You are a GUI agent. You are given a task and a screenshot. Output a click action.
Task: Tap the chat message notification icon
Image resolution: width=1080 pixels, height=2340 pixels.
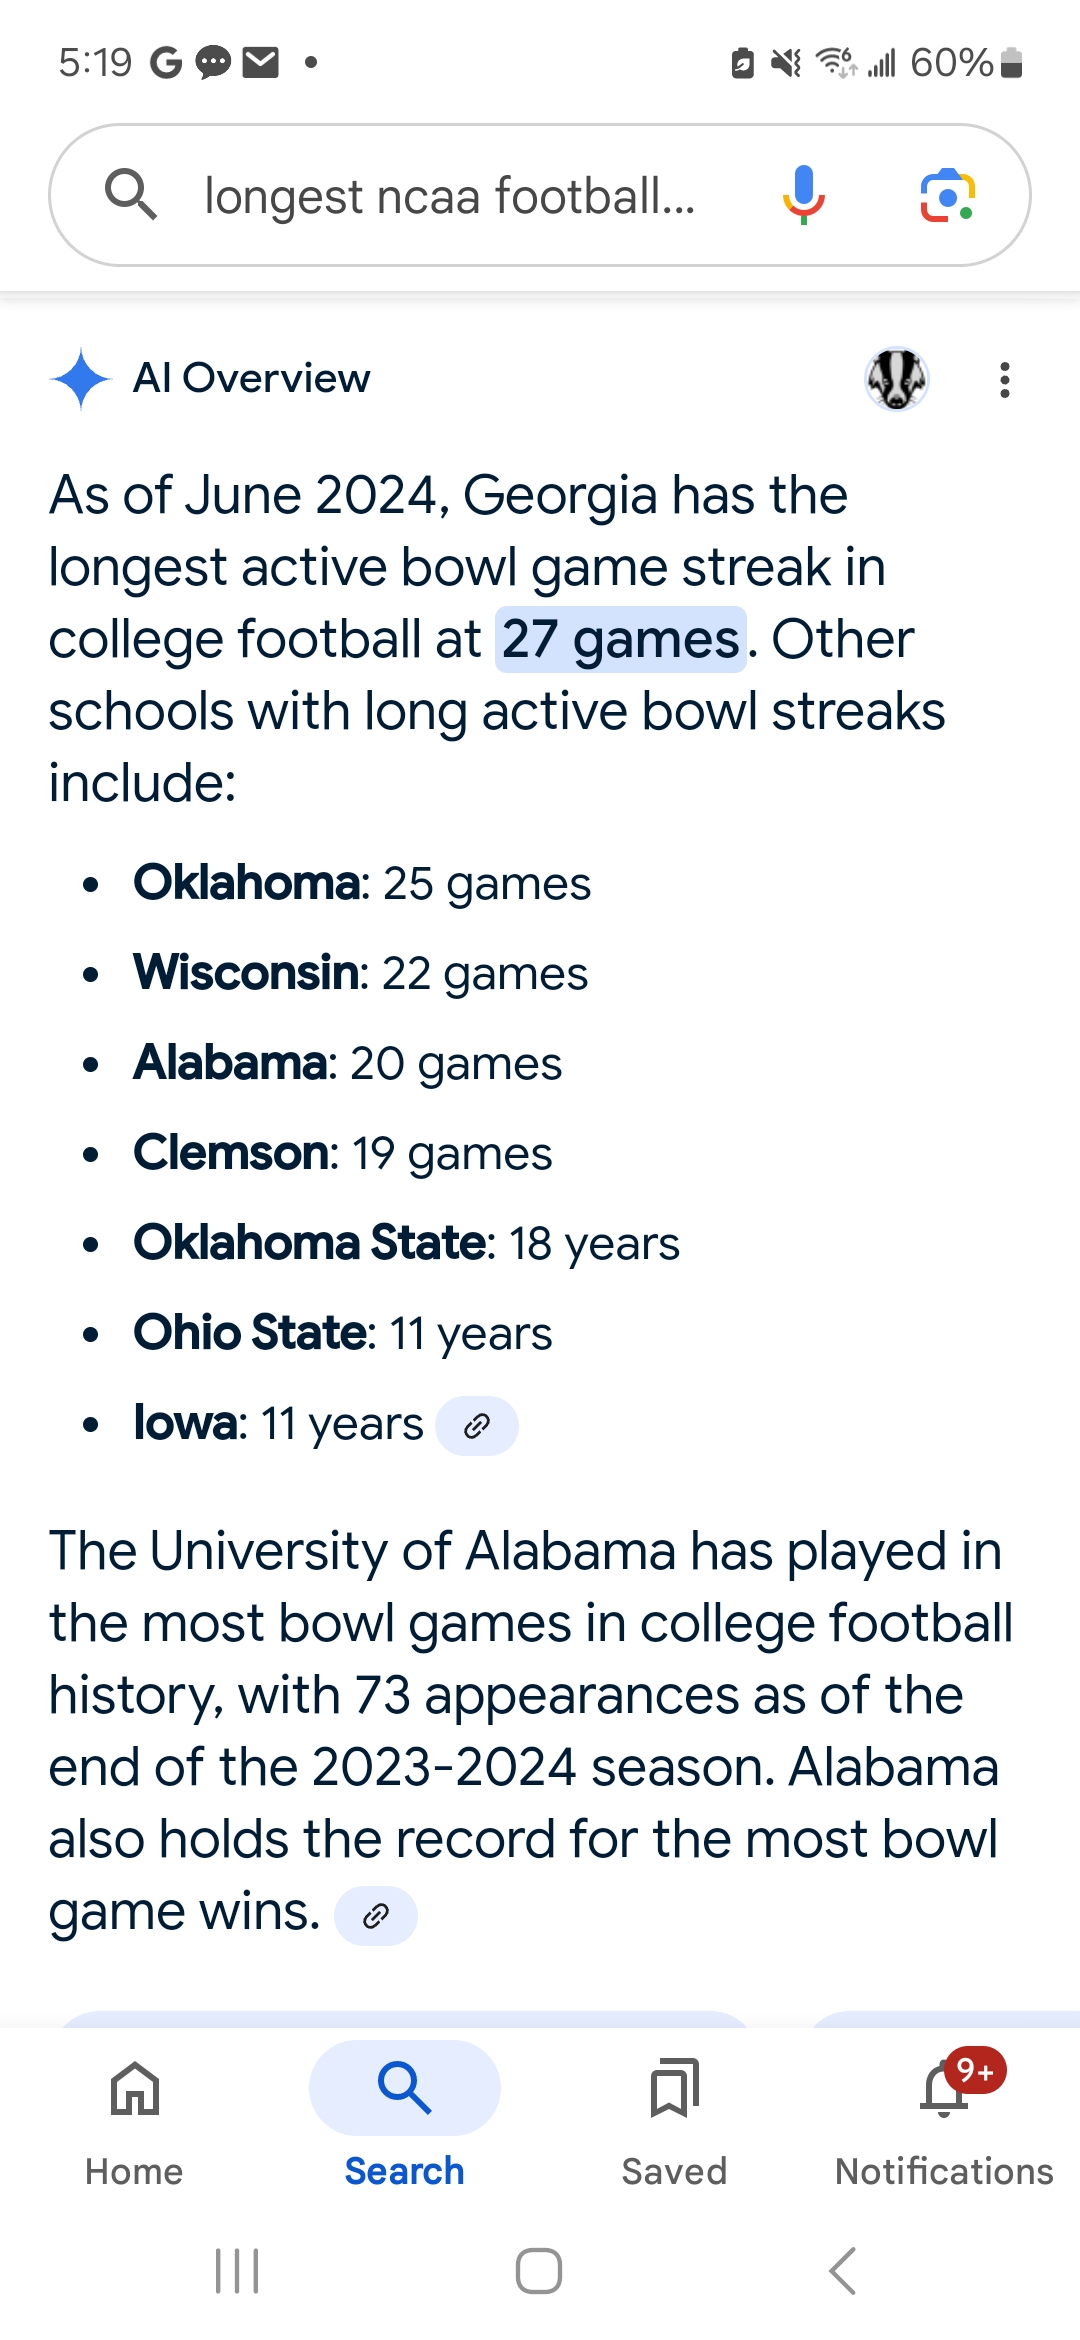click(213, 63)
